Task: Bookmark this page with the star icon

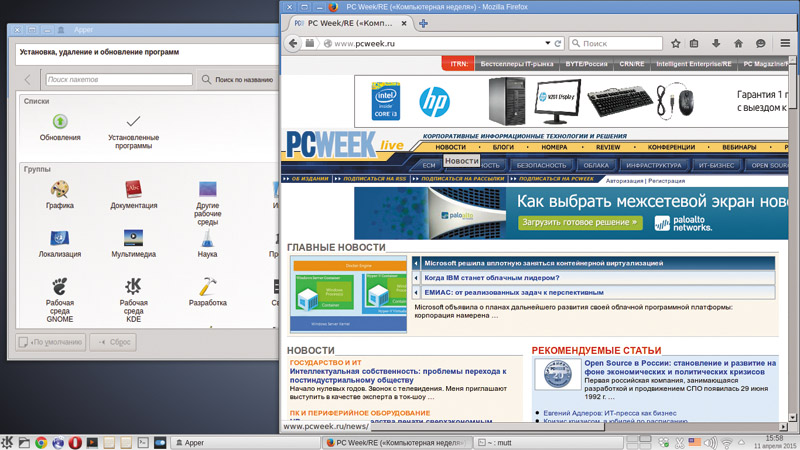Action: [x=676, y=43]
